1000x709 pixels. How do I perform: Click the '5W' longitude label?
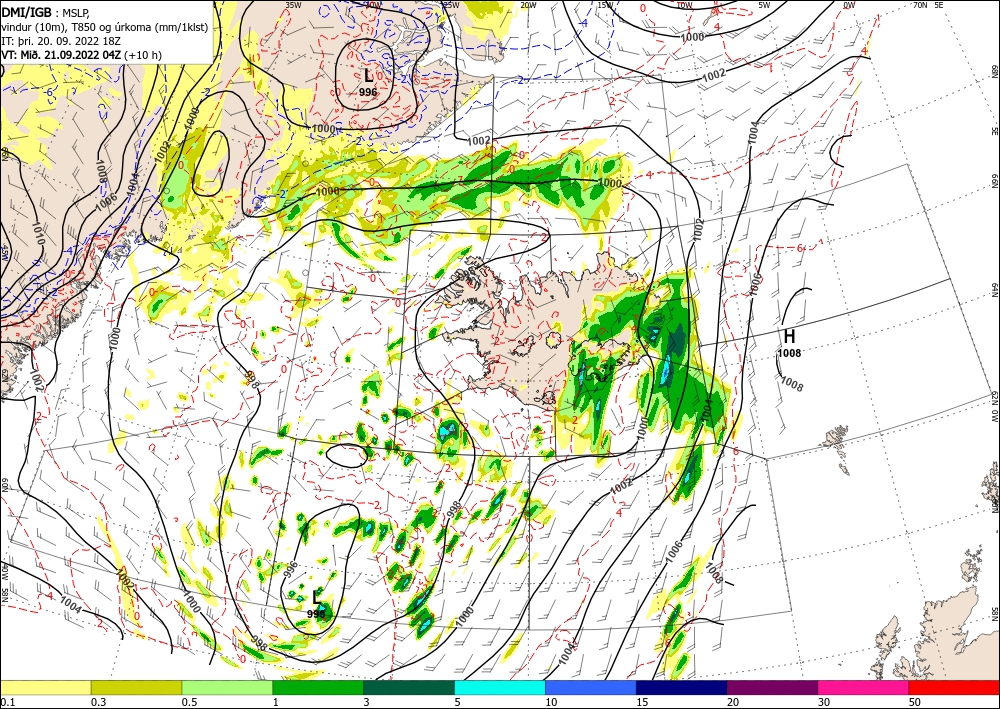click(764, 5)
